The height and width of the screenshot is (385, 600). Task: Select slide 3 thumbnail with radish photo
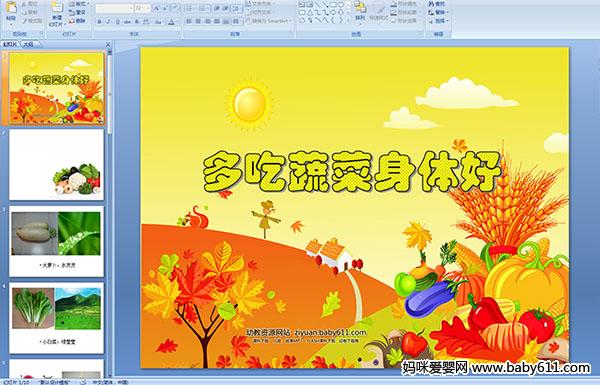[x=57, y=241]
